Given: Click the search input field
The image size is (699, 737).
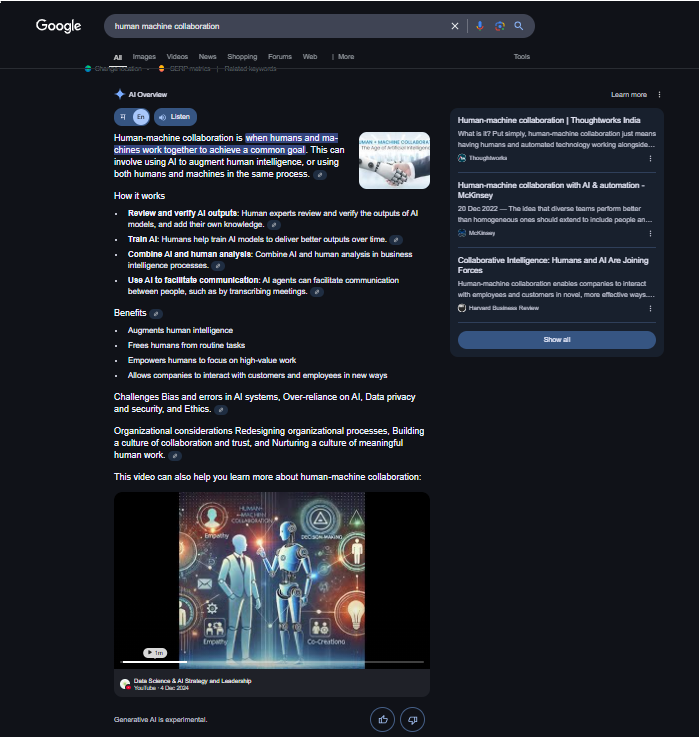Looking at the screenshot, I should pos(277,26).
